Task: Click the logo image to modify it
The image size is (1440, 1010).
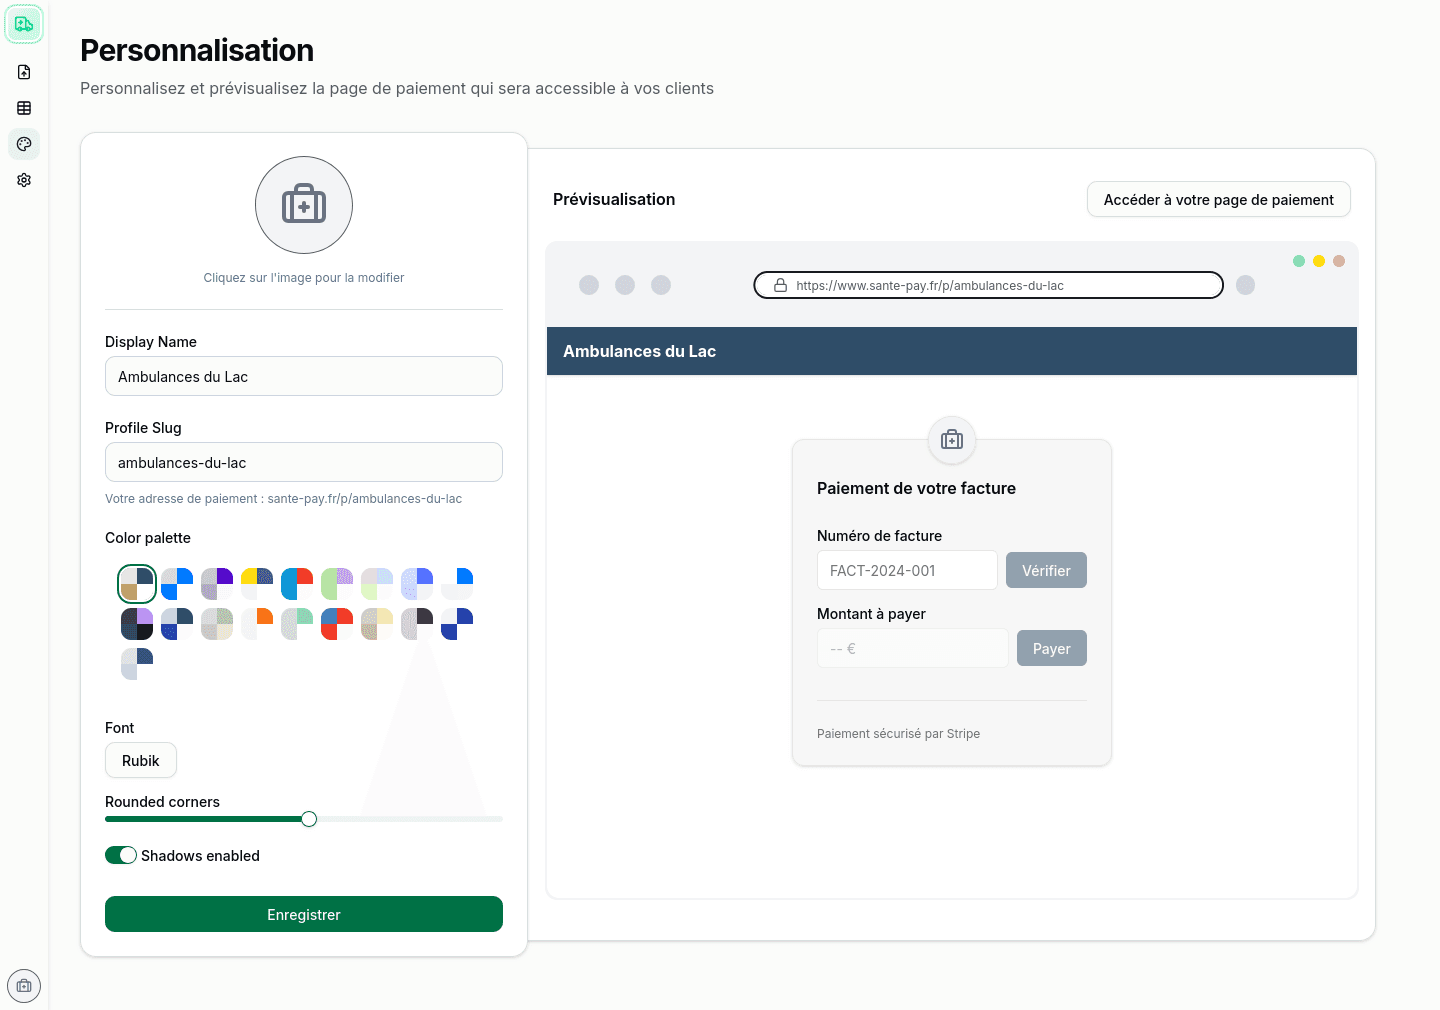Action: coord(304,205)
